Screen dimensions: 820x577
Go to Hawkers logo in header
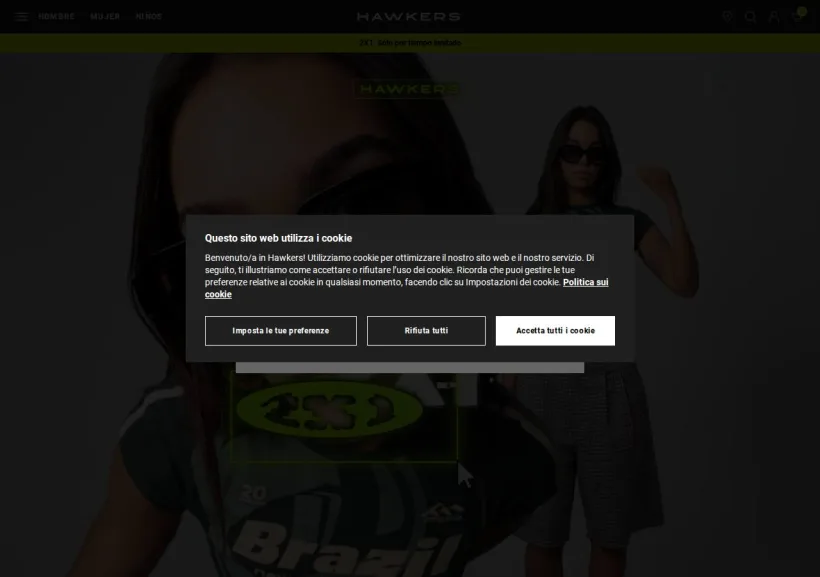408,17
